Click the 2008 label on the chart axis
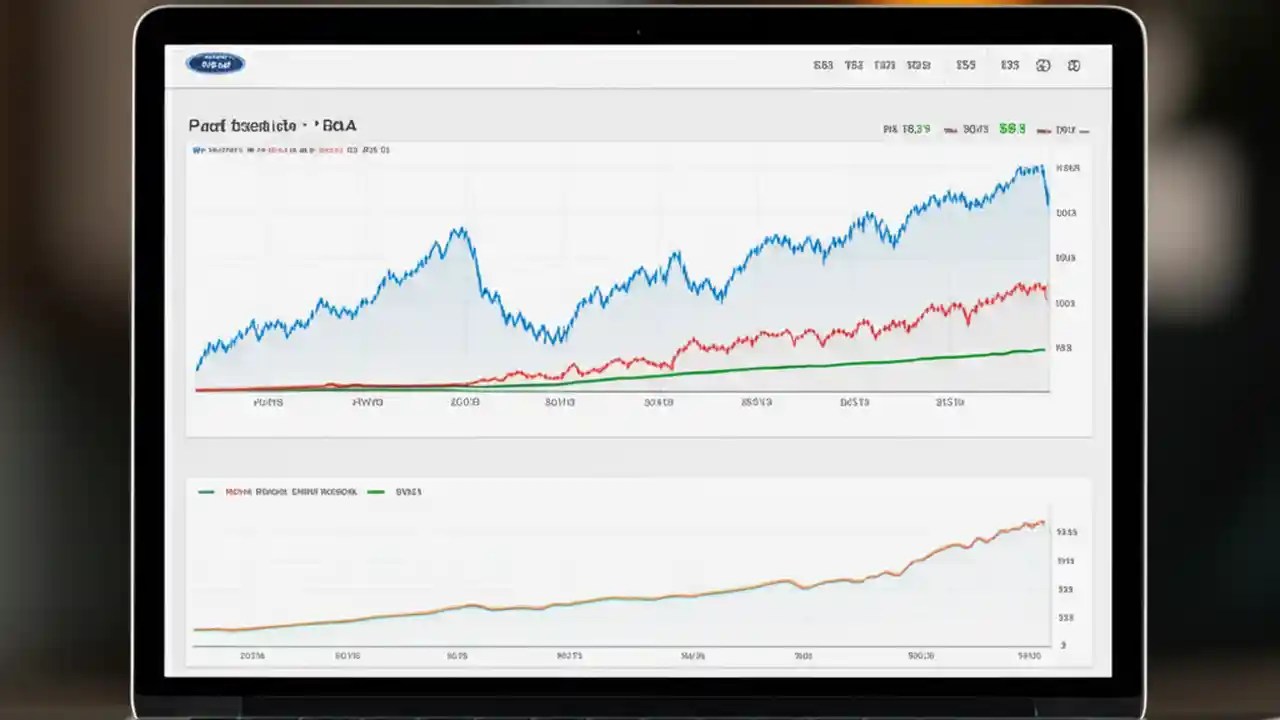Viewport: 1280px width, 720px height. pos(466,402)
